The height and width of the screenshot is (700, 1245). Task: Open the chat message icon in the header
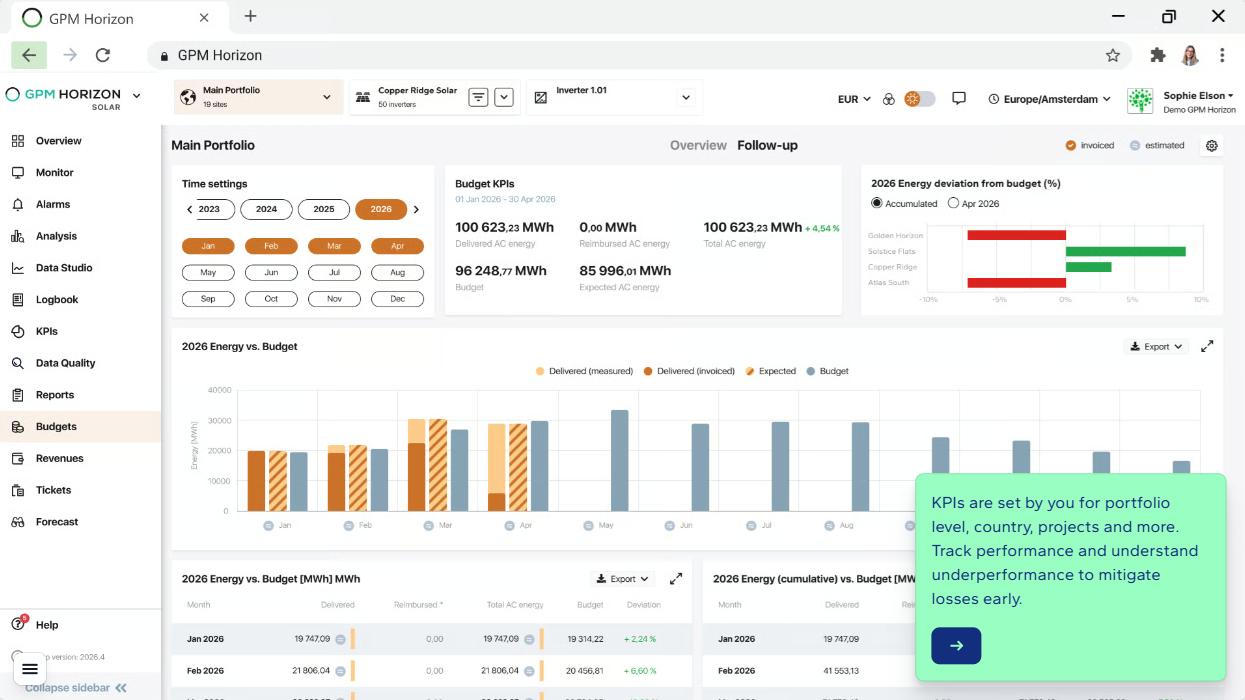959,98
